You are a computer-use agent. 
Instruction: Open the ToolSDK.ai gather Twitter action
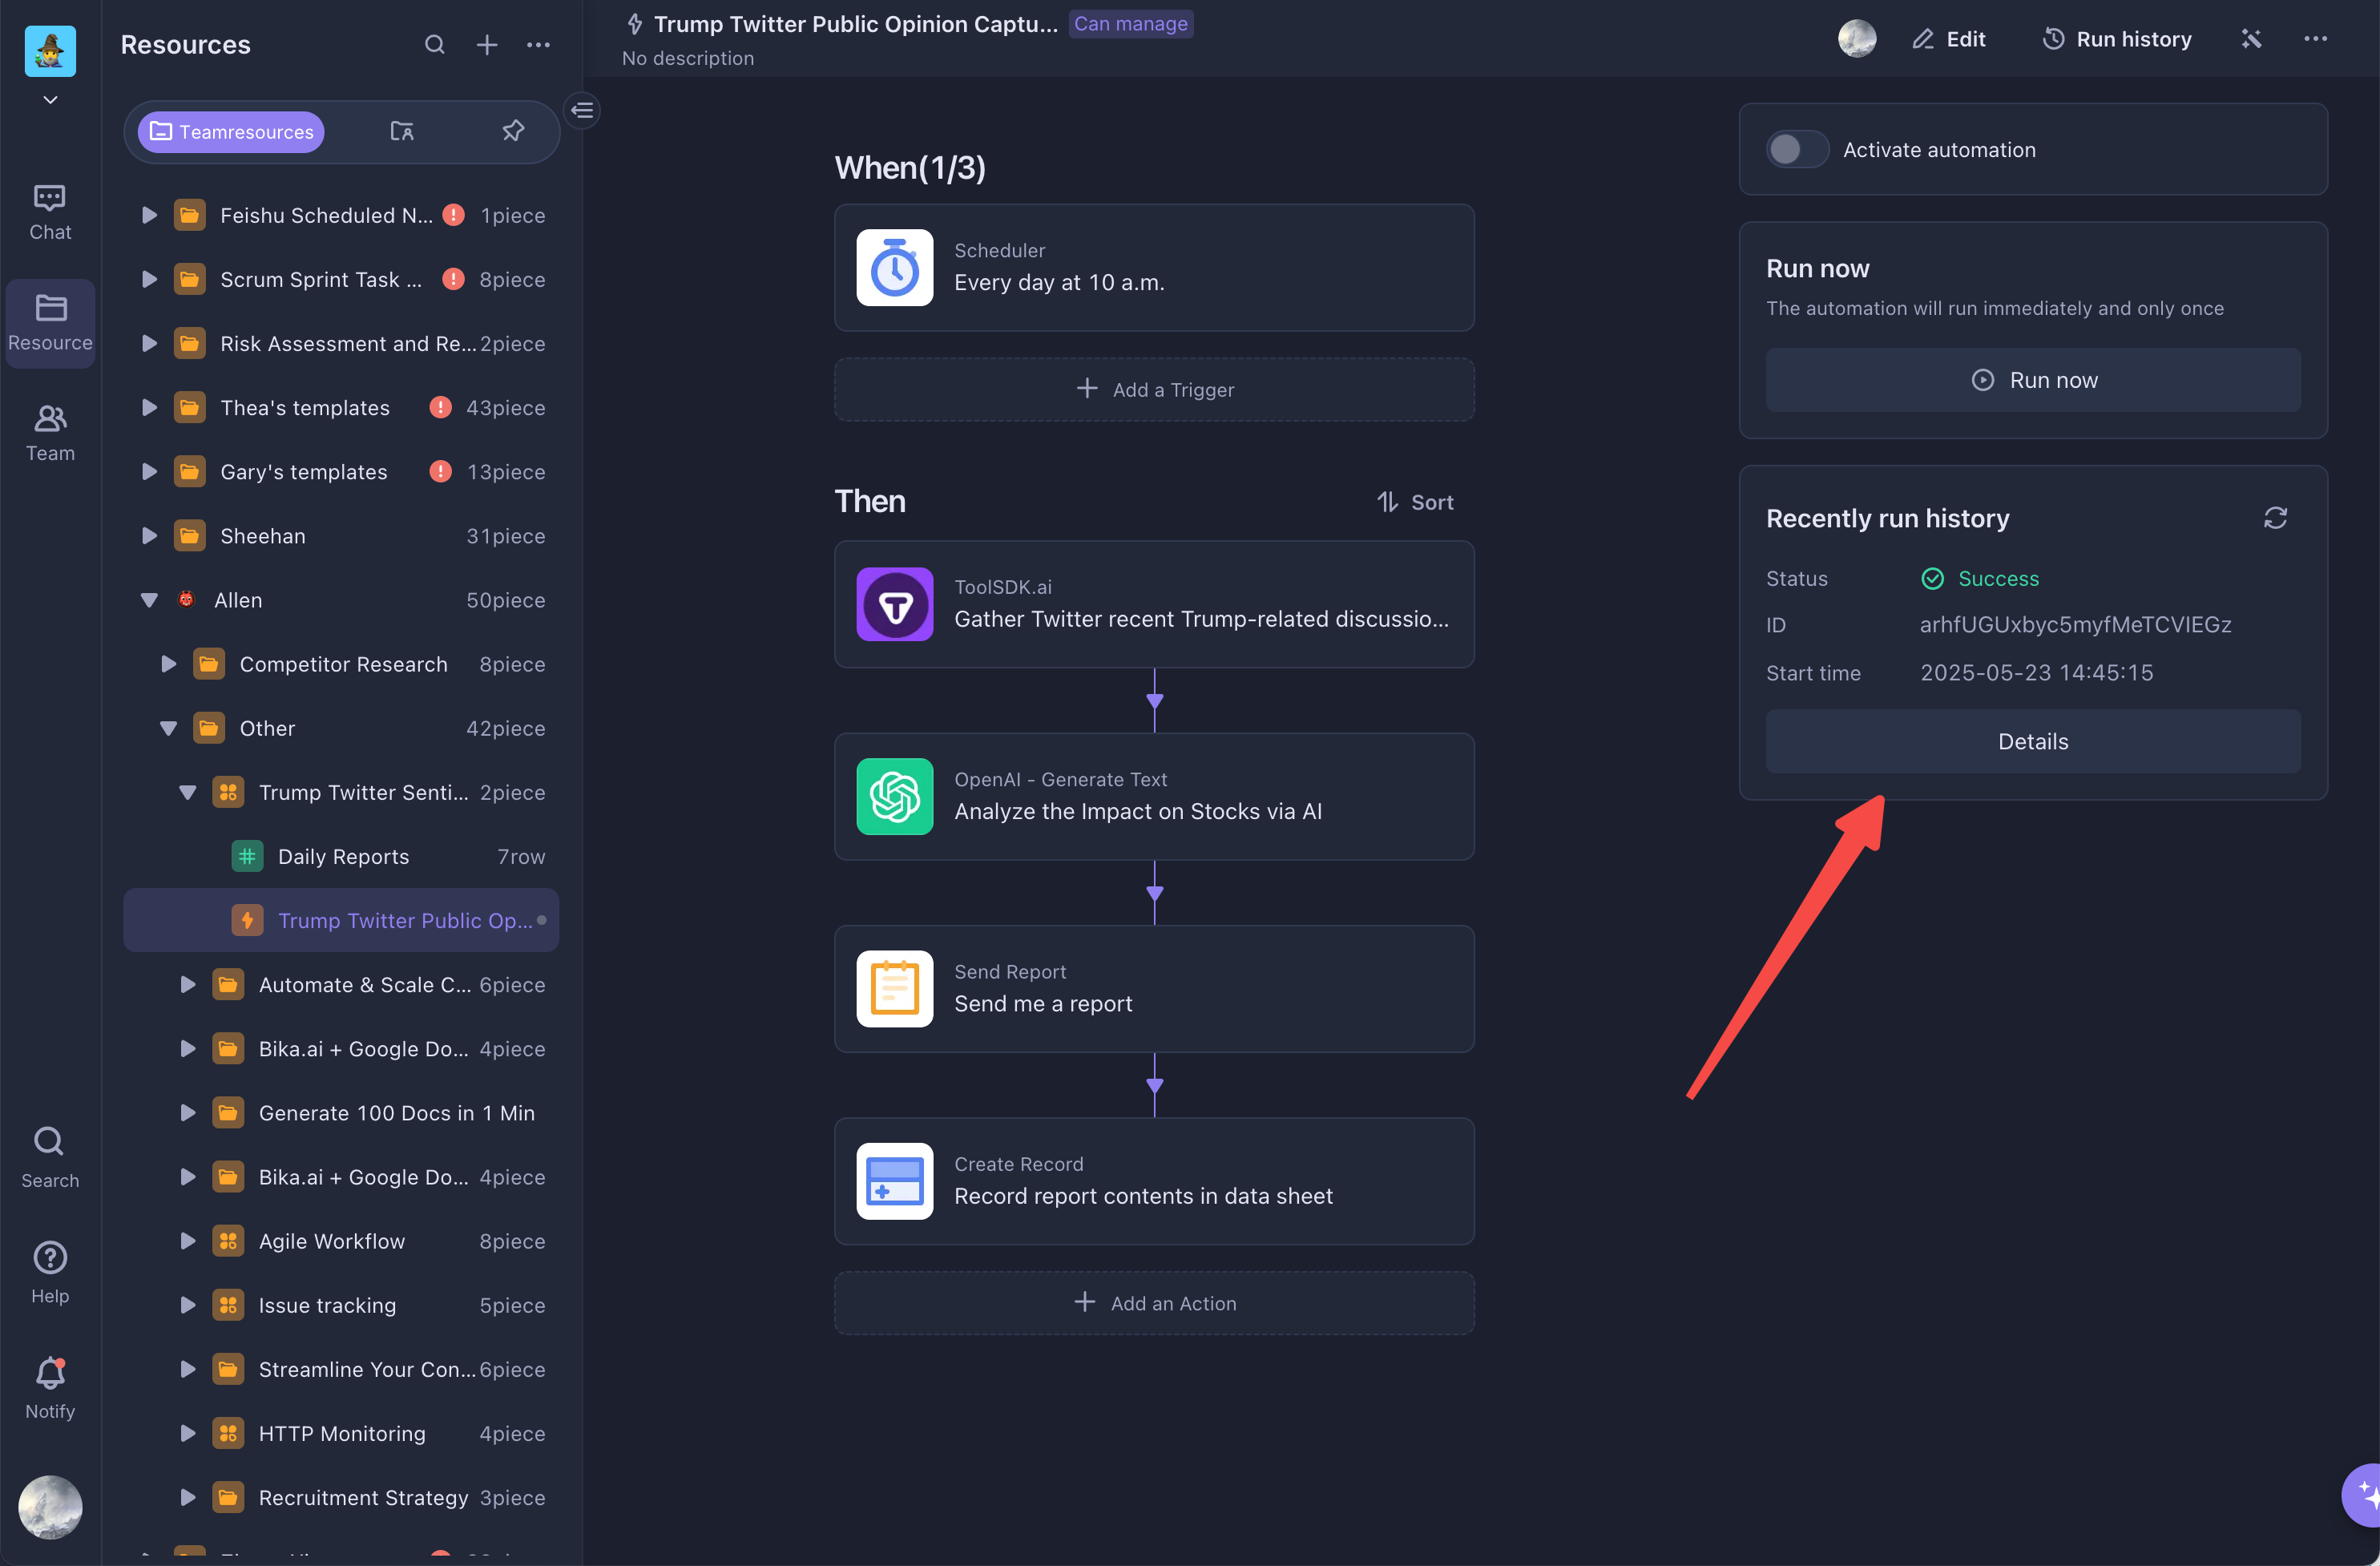[x=1154, y=604]
